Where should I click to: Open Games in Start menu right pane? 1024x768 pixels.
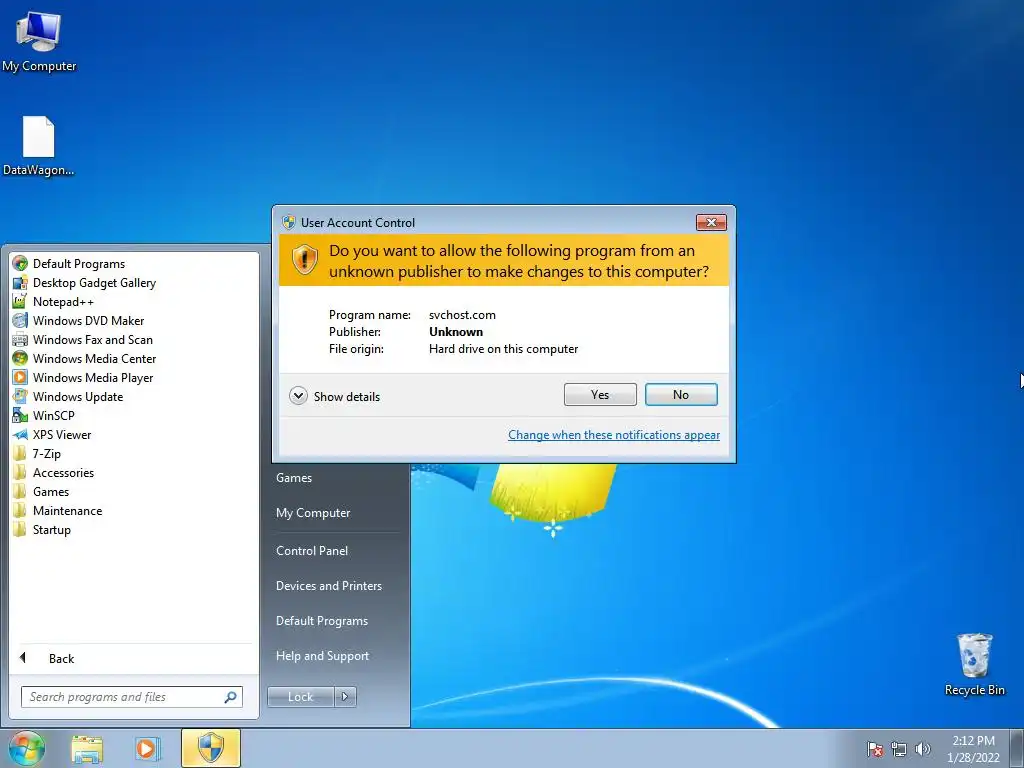pyautogui.click(x=294, y=477)
